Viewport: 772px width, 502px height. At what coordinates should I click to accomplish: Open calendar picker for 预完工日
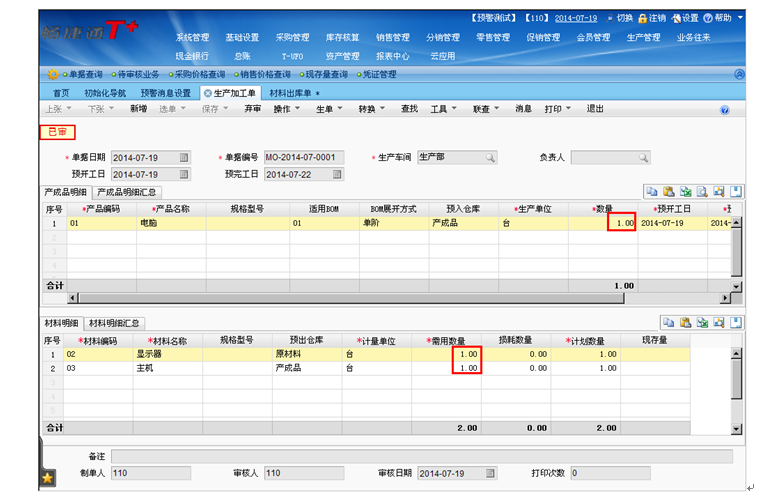tap(336, 175)
